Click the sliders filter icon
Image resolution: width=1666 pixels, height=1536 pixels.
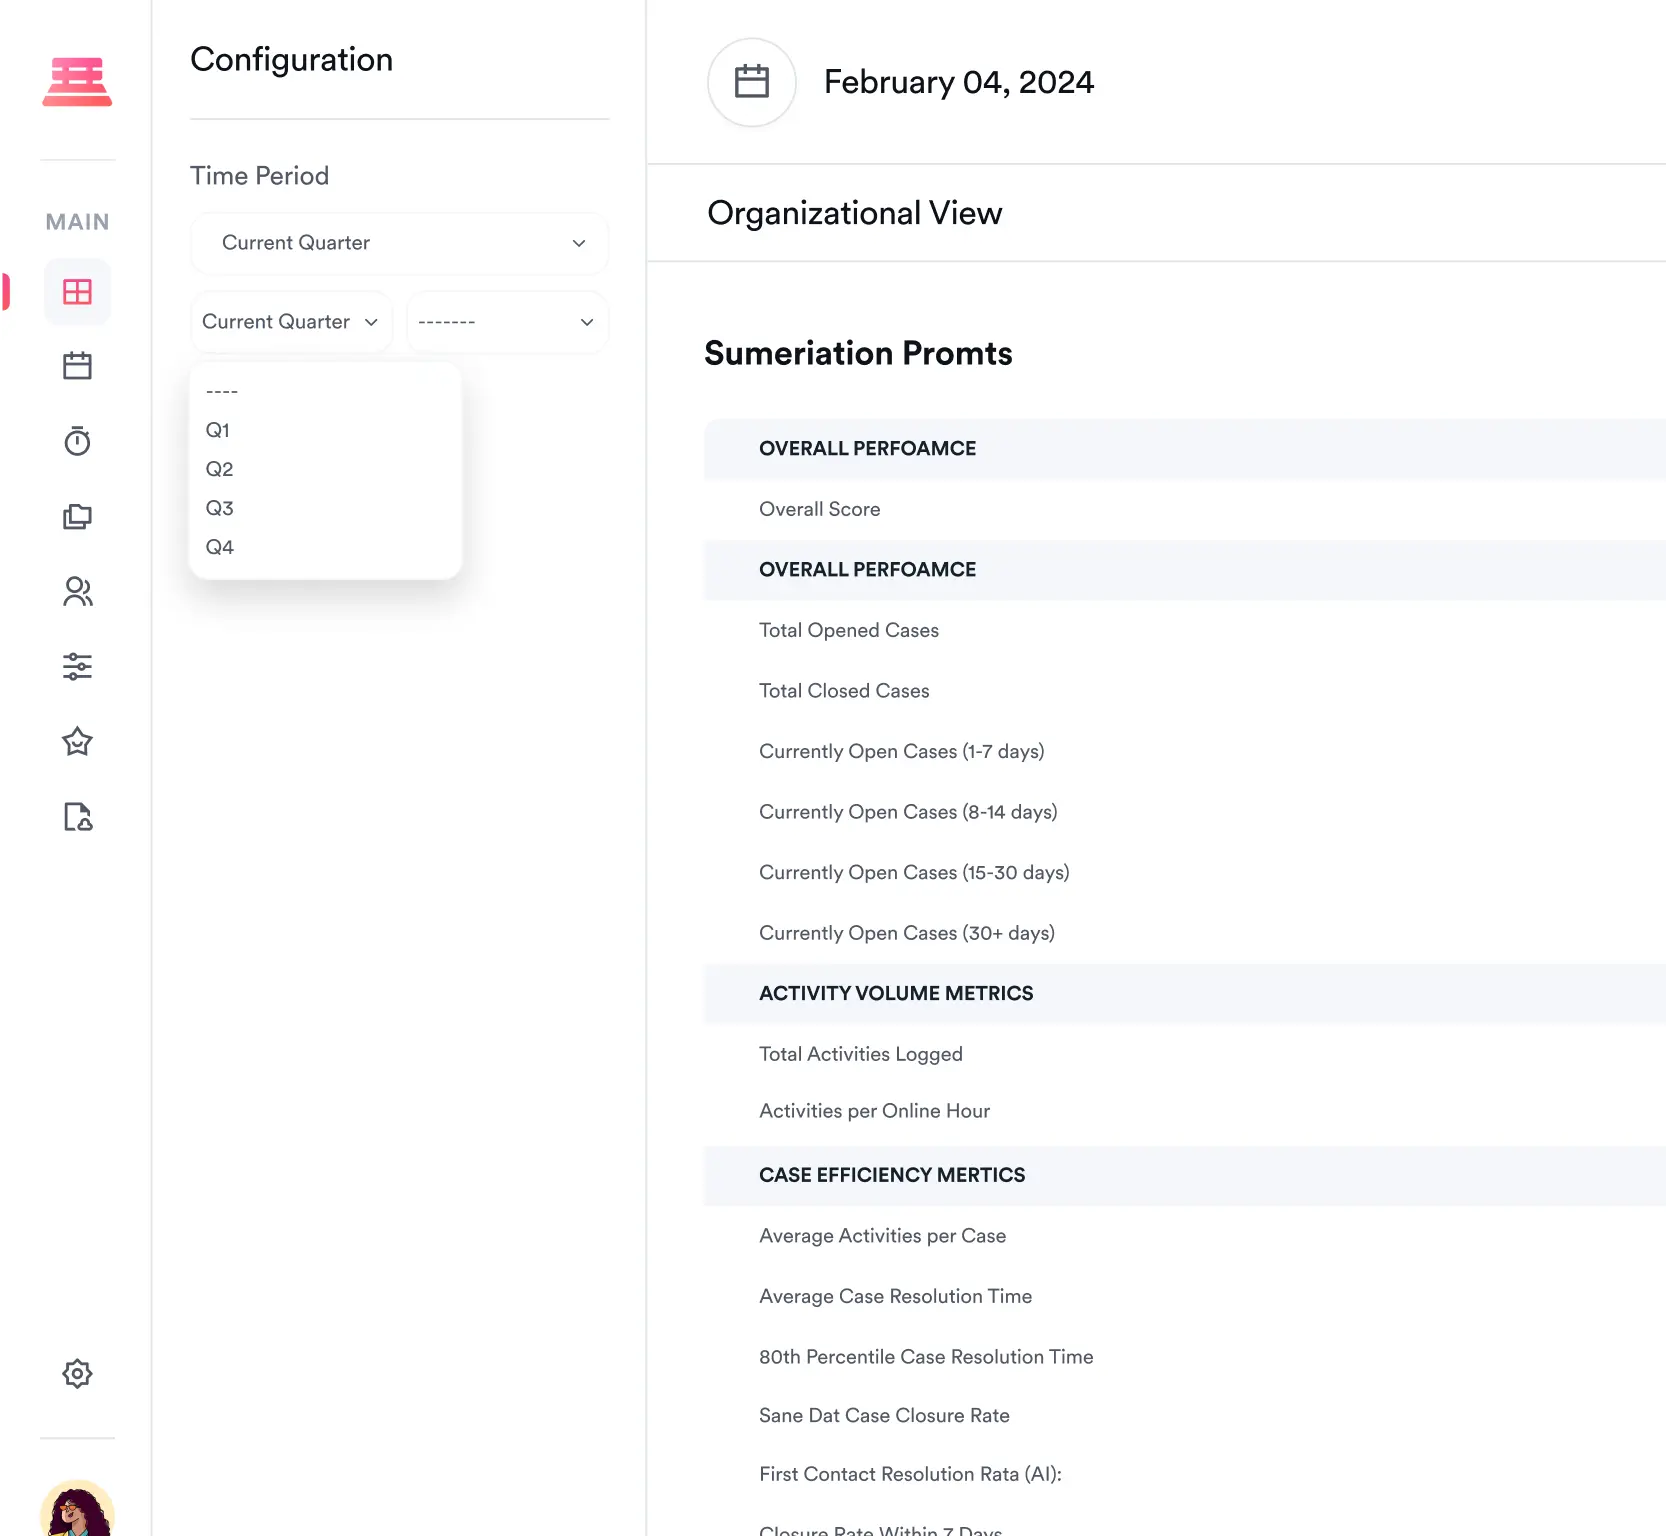pyautogui.click(x=77, y=666)
